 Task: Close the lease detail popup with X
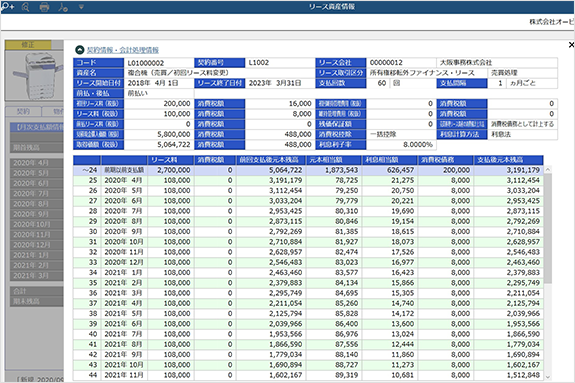pos(571,45)
